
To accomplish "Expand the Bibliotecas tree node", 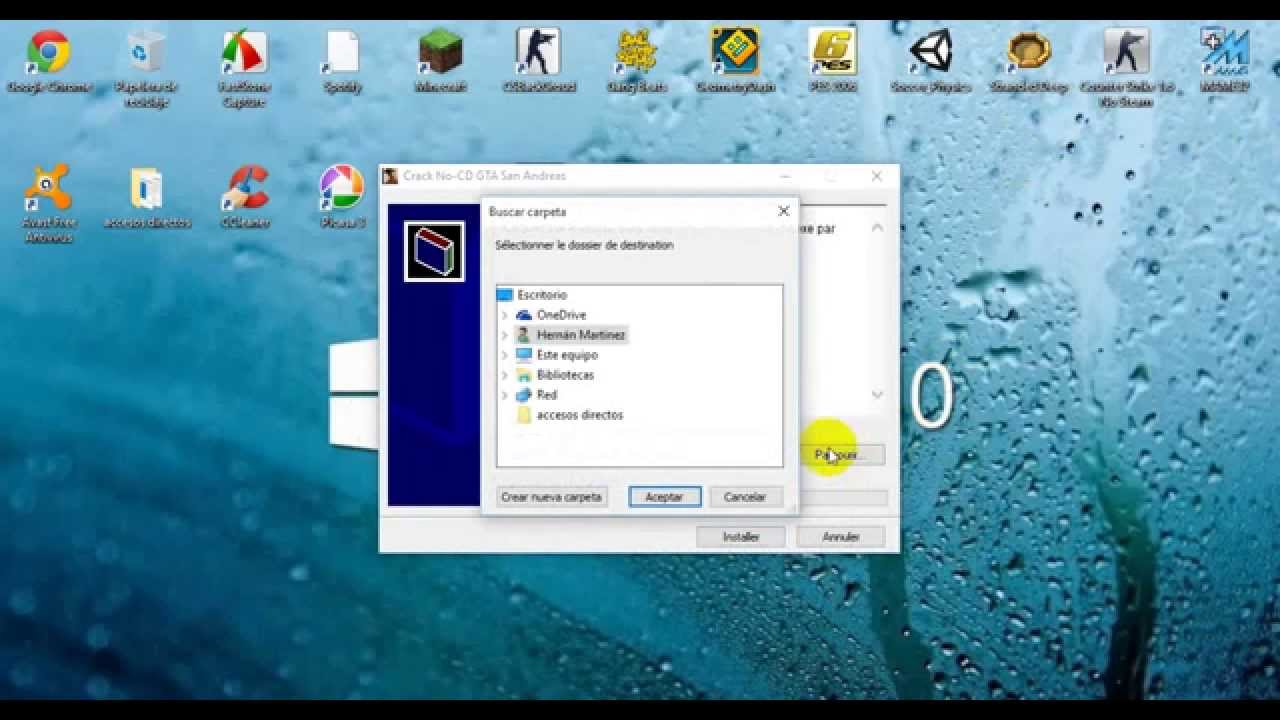I will point(504,375).
